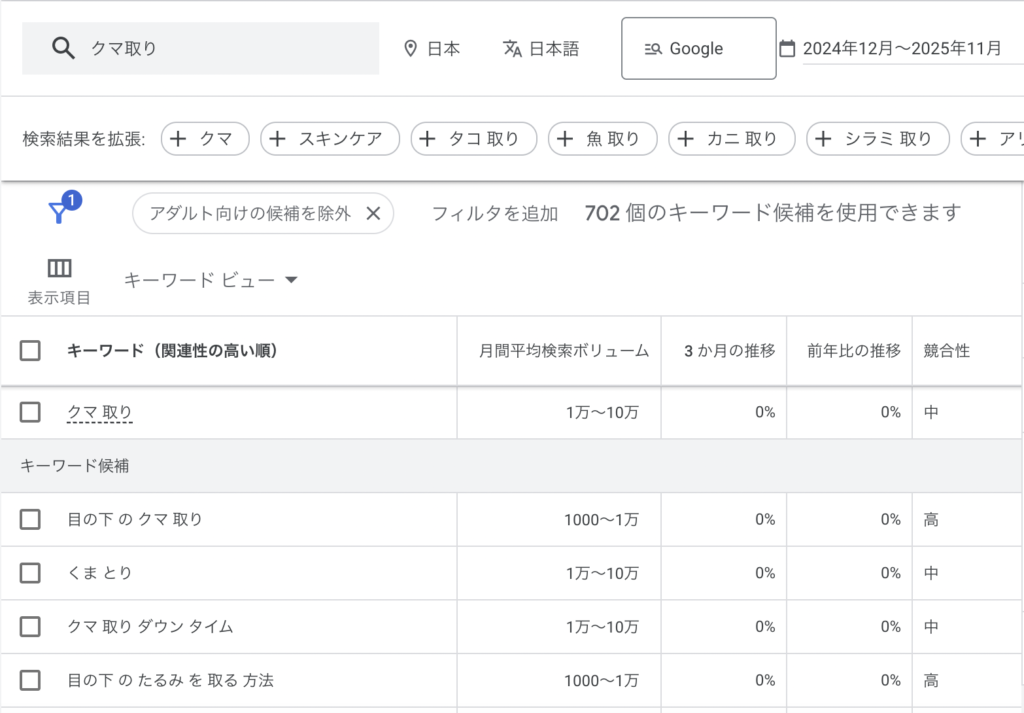The height and width of the screenshot is (713, 1024).
Task: Expand the キーワード ビュー dropdown
Action: pyautogui.click(x=211, y=280)
